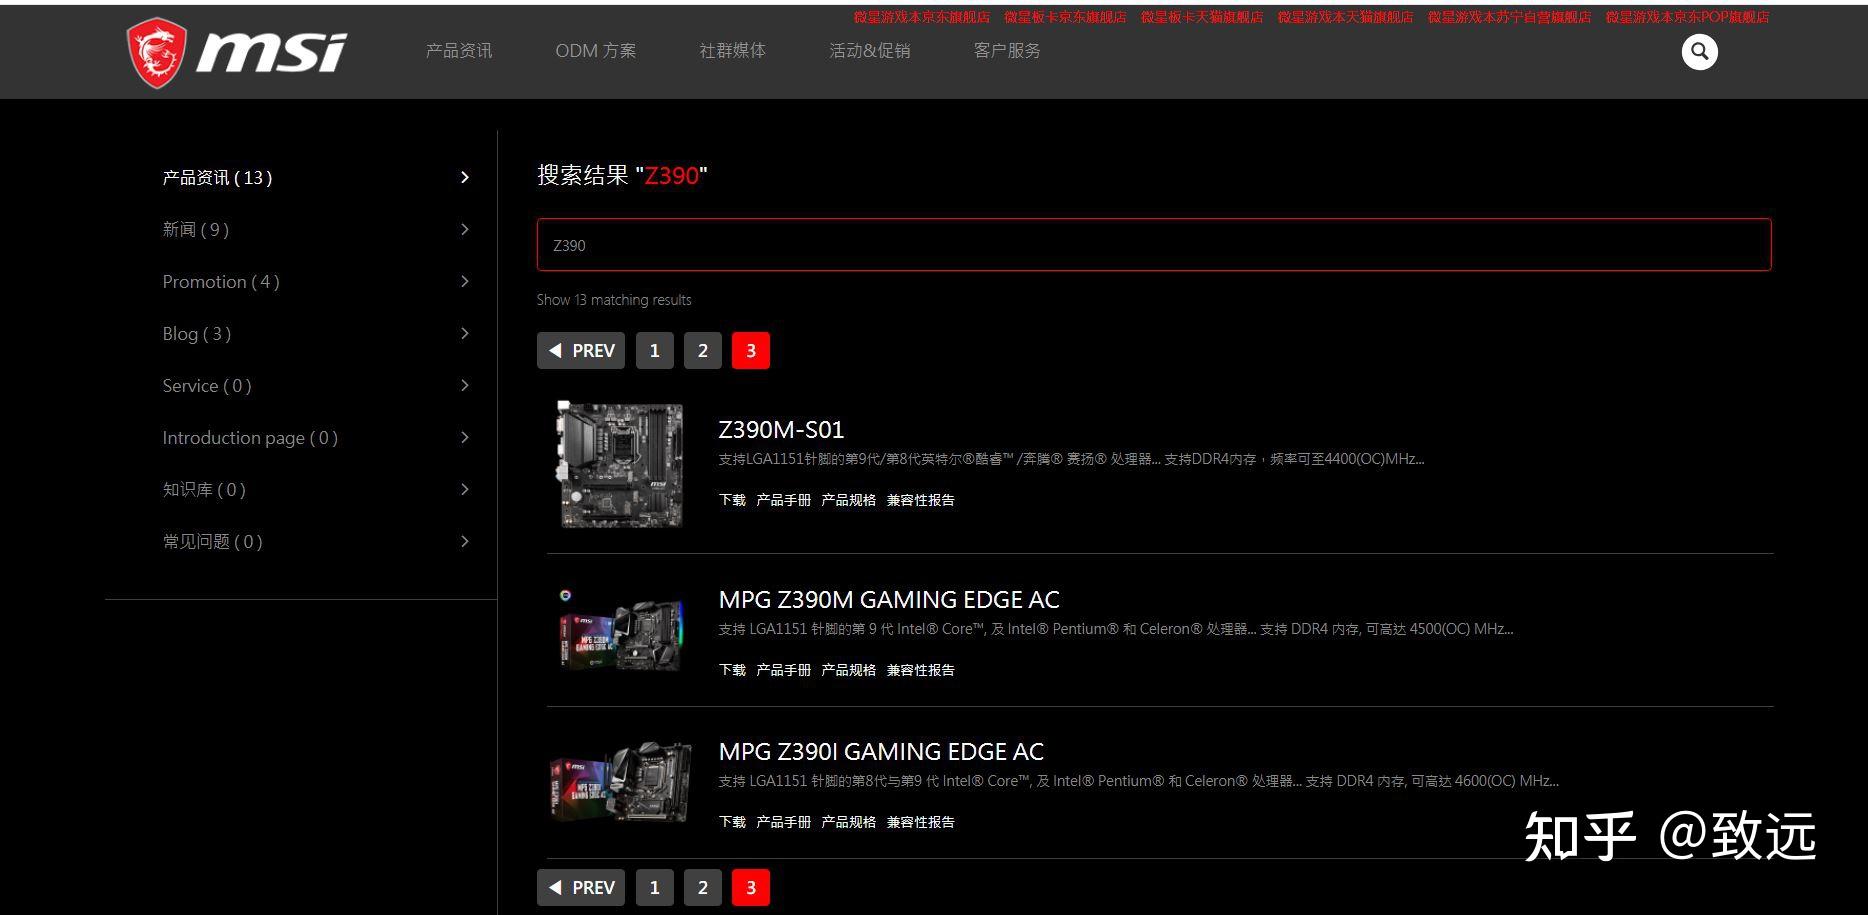
Task: Open the ODM 方案 menu
Action: 595,50
